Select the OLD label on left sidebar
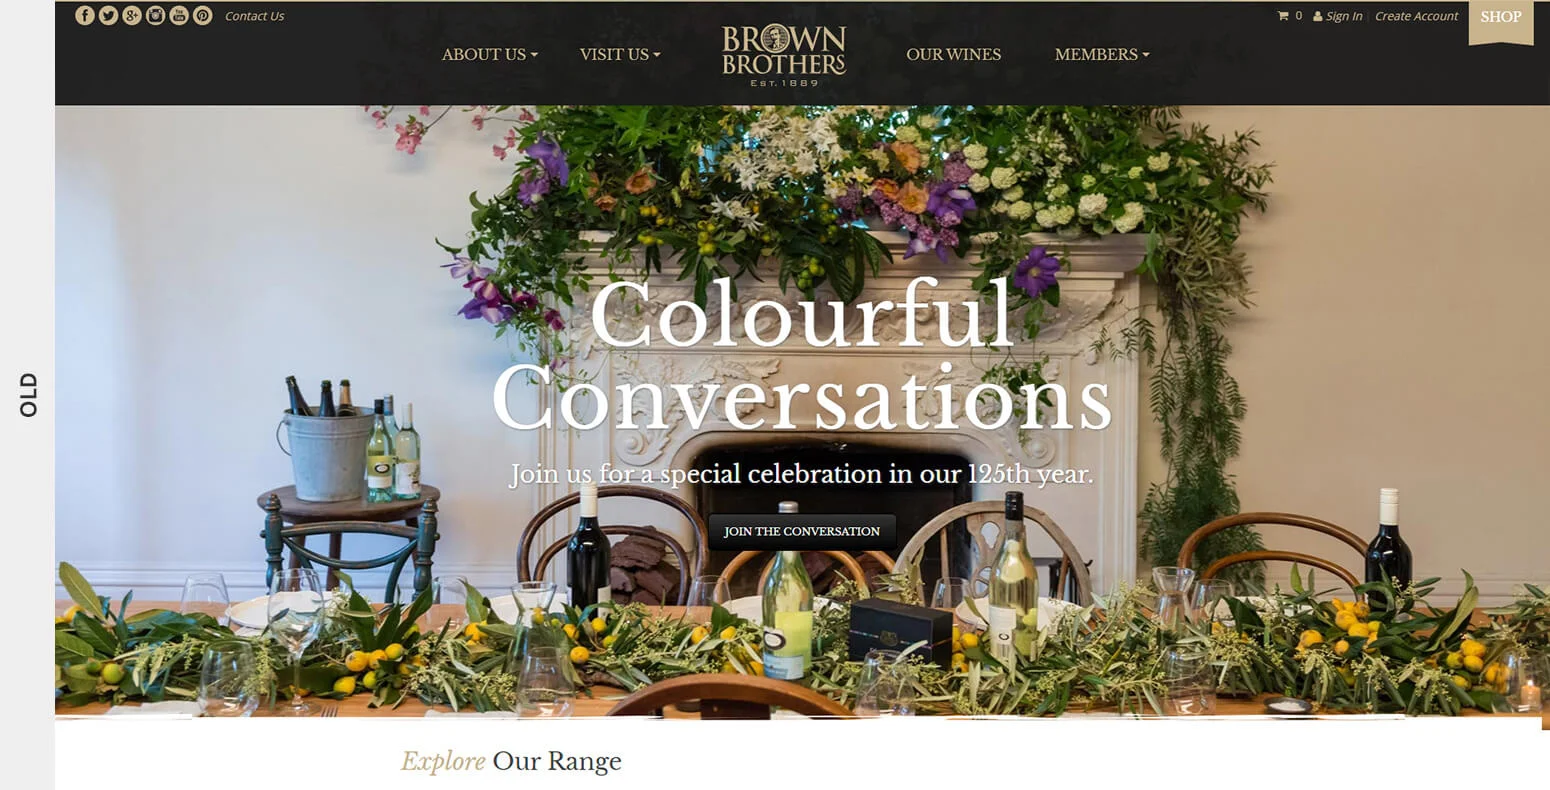 [x=28, y=395]
